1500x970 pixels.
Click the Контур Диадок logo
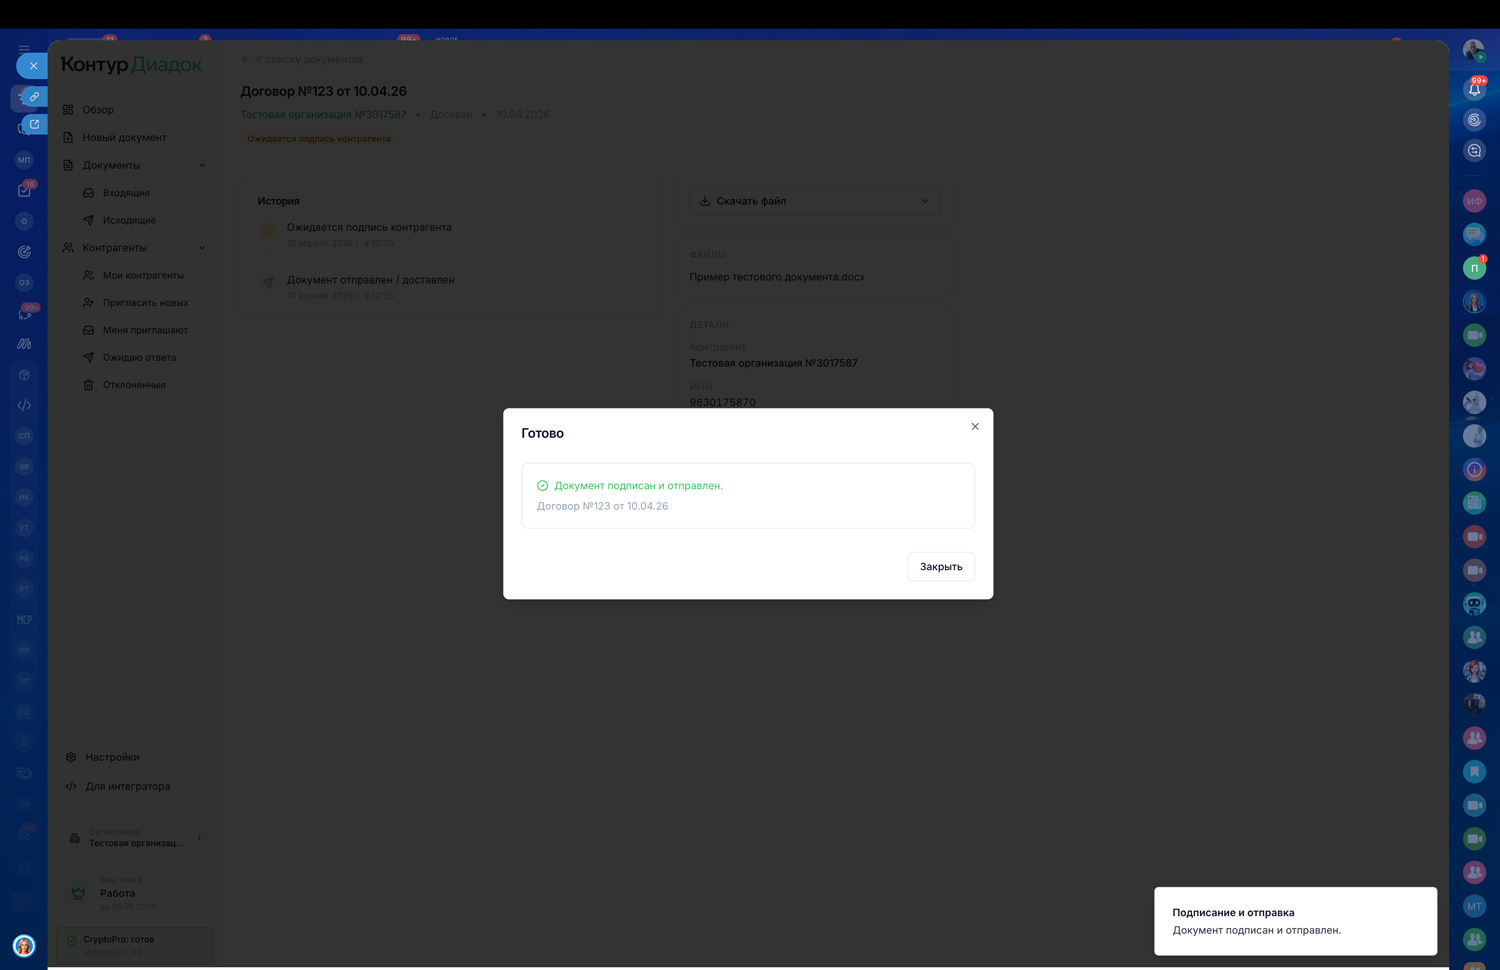[131, 65]
